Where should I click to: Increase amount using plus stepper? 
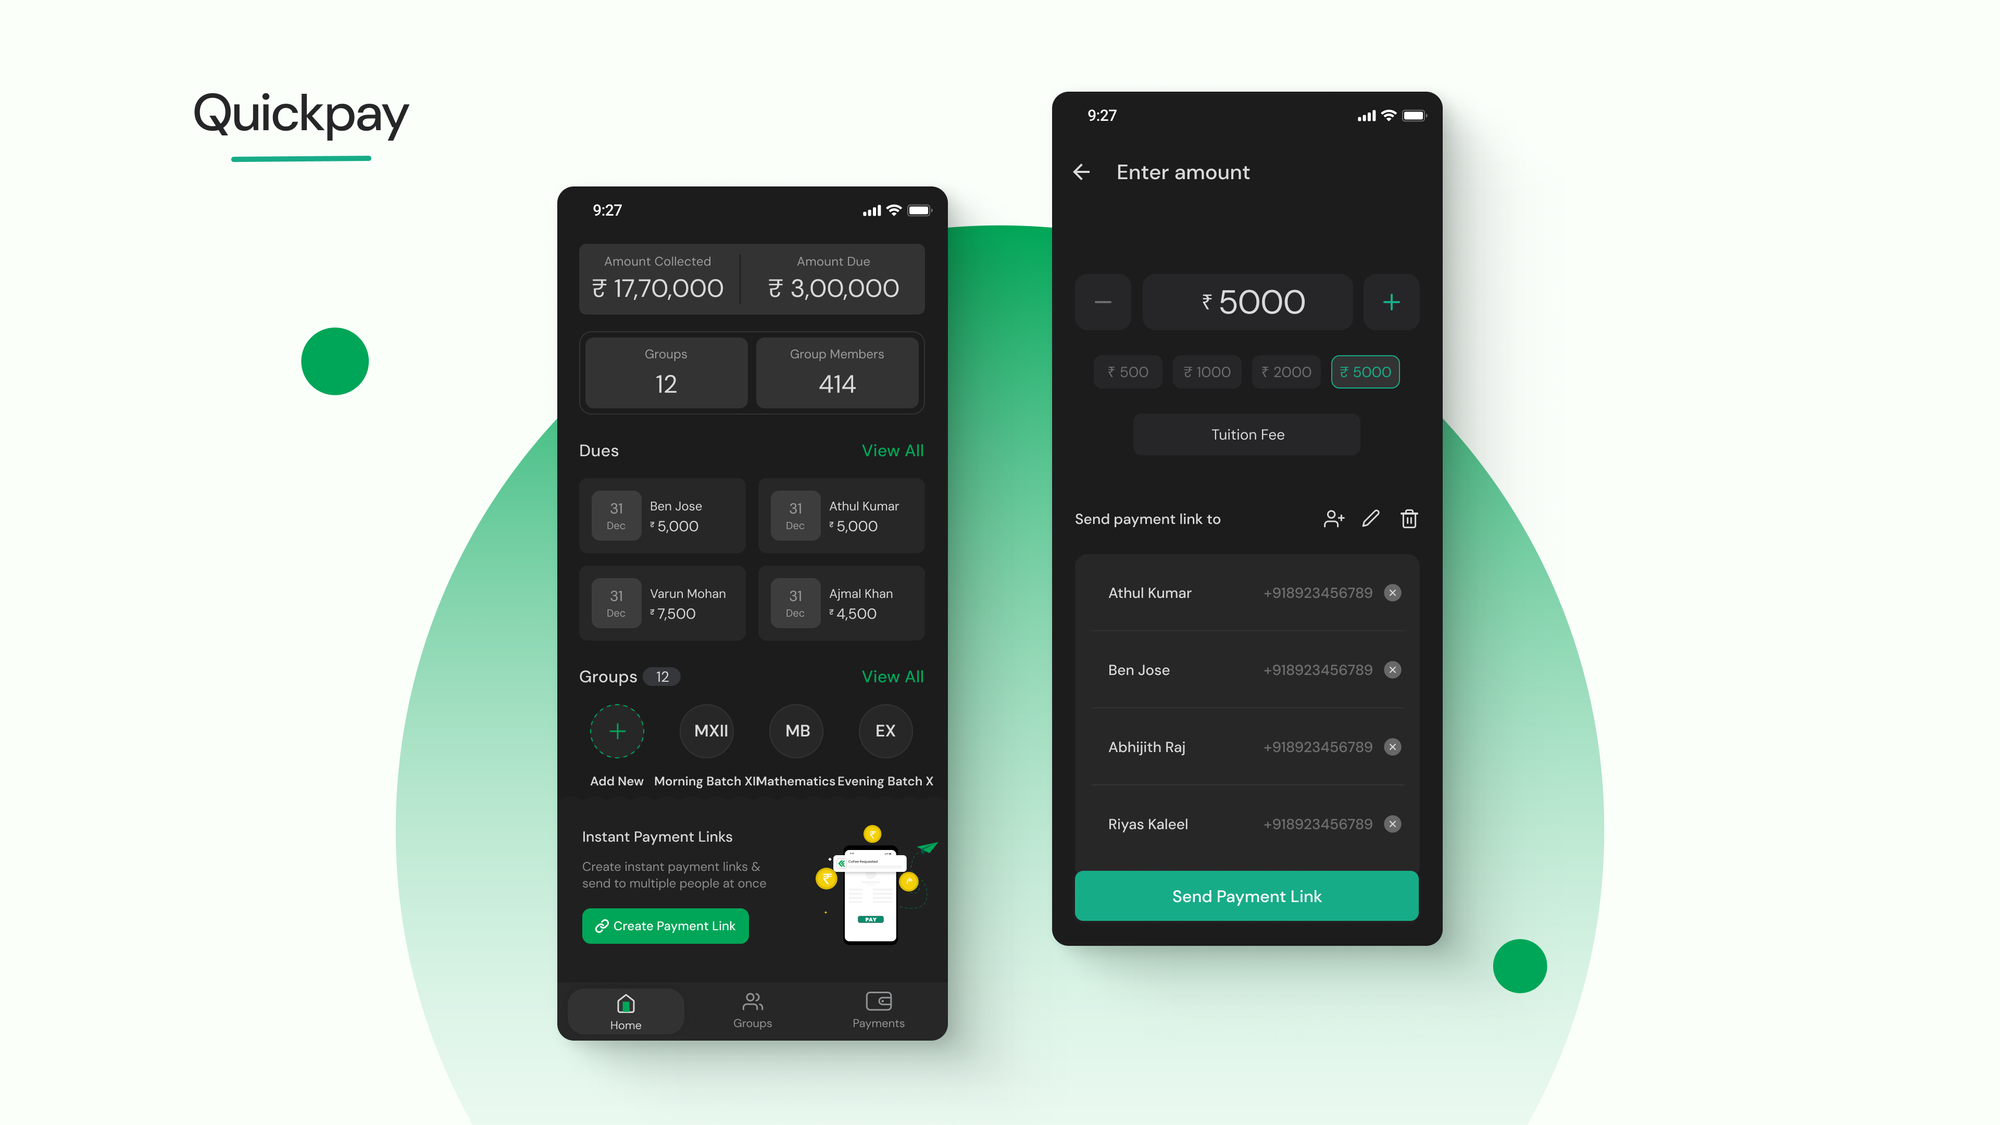[x=1391, y=302]
